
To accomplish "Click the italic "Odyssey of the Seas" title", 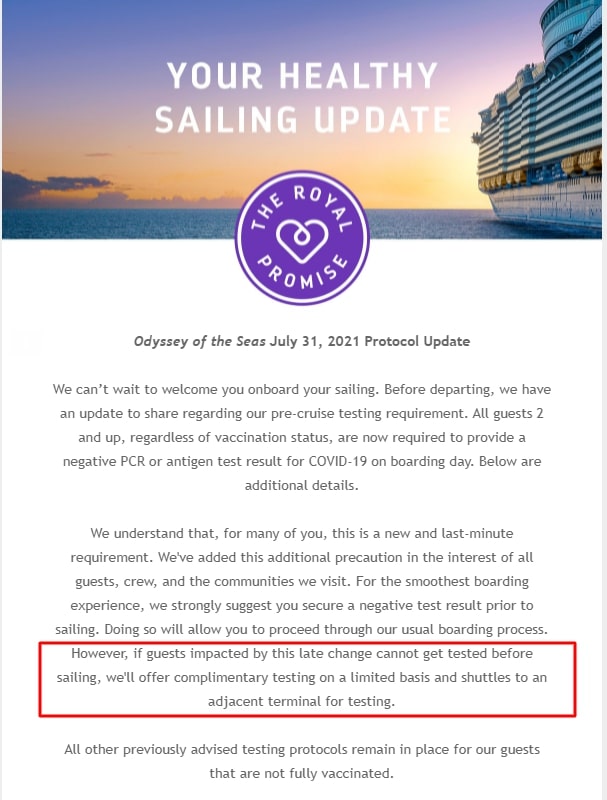I will coord(199,341).
